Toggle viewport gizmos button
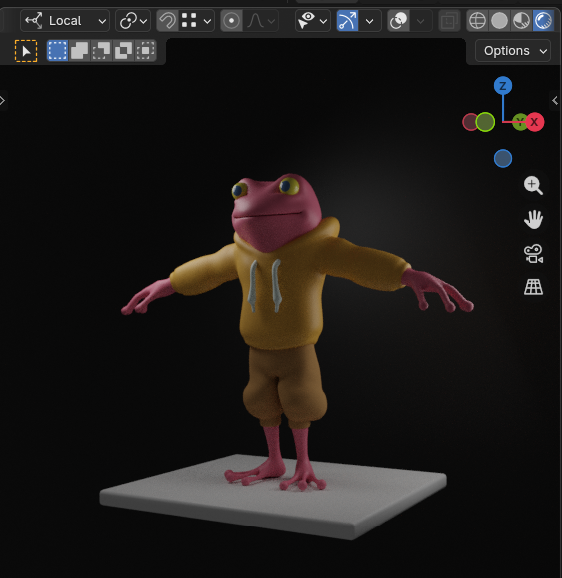 pyautogui.click(x=347, y=21)
